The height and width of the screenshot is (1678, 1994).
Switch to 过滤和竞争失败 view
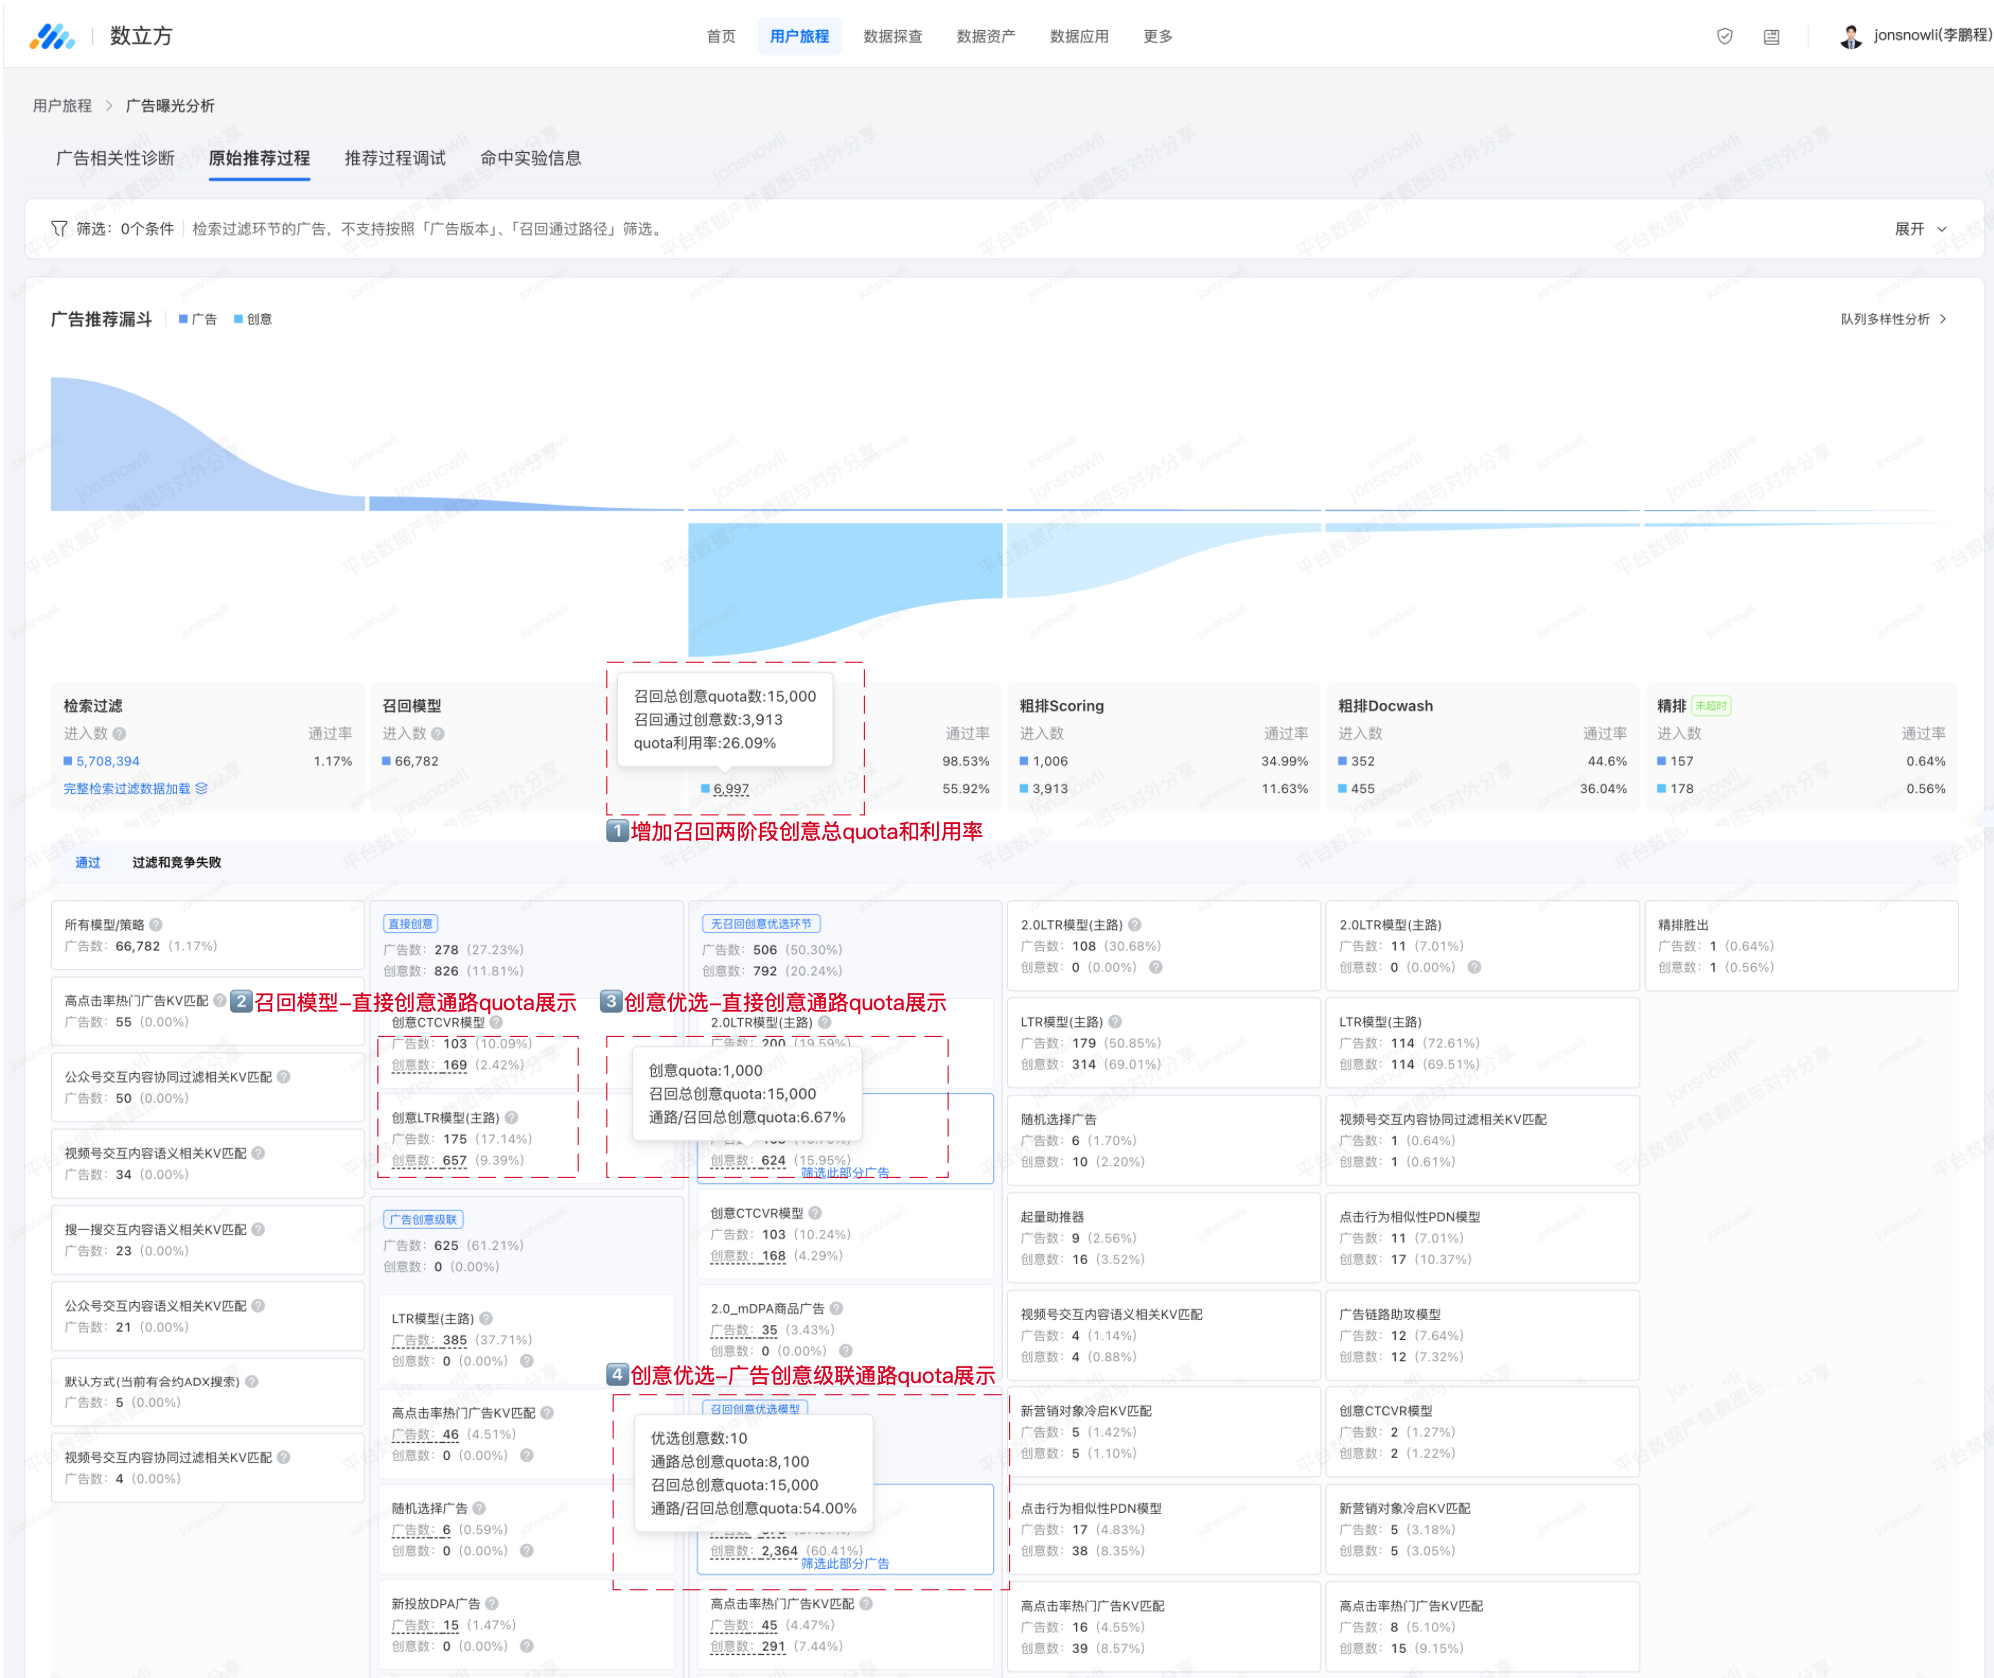(x=177, y=862)
